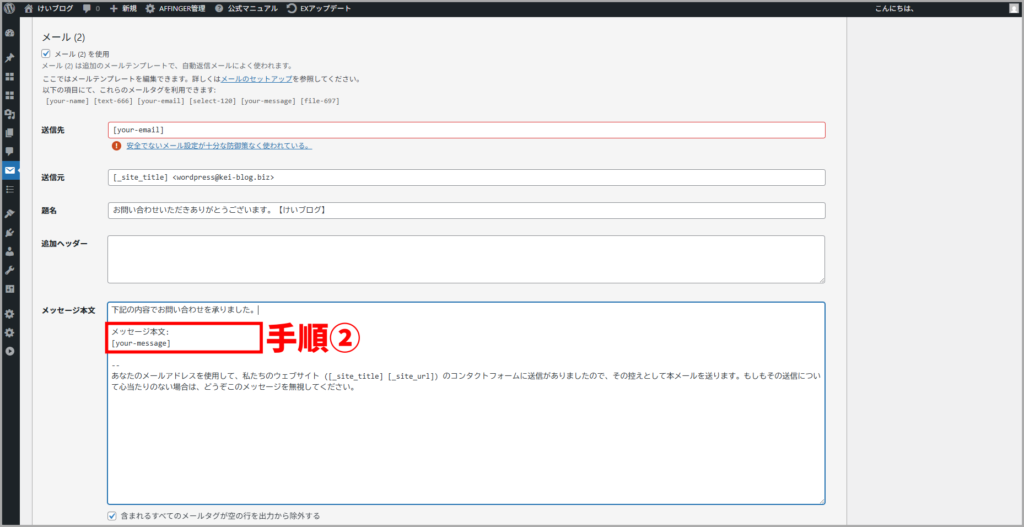Focus the 題名 subject input field
The width and height of the screenshot is (1024, 527).
(466, 211)
